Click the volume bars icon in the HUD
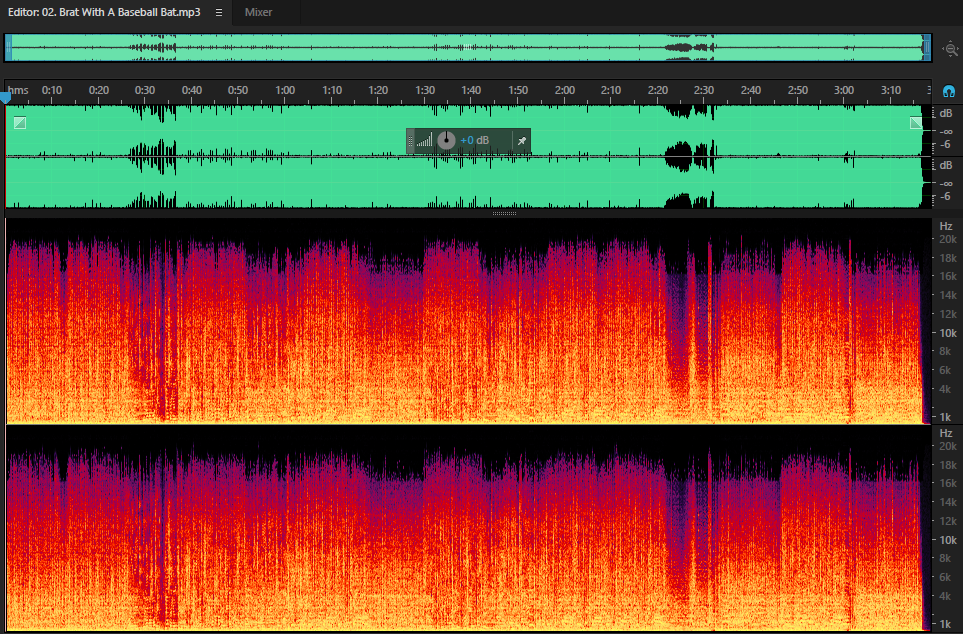Image resolution: width=963 pixels, height=634 pixels. (x=424, y=141)
